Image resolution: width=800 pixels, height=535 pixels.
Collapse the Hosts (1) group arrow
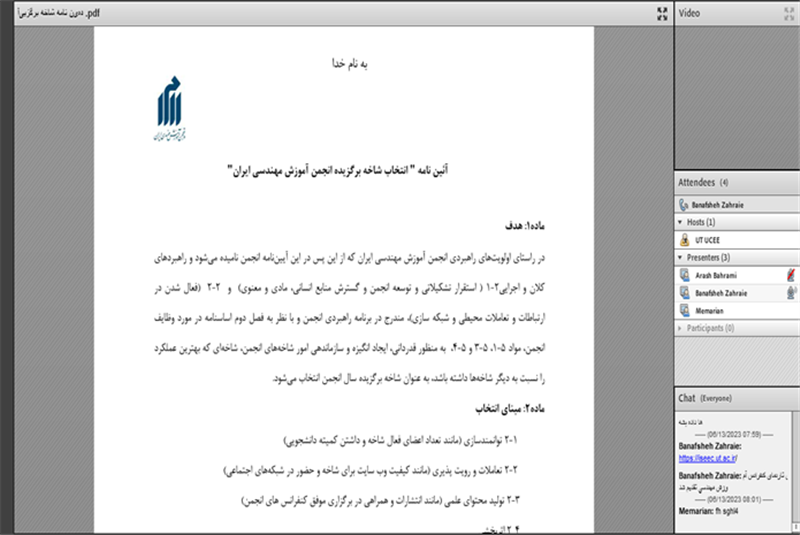pyautogui.click(x=680, y=222)
